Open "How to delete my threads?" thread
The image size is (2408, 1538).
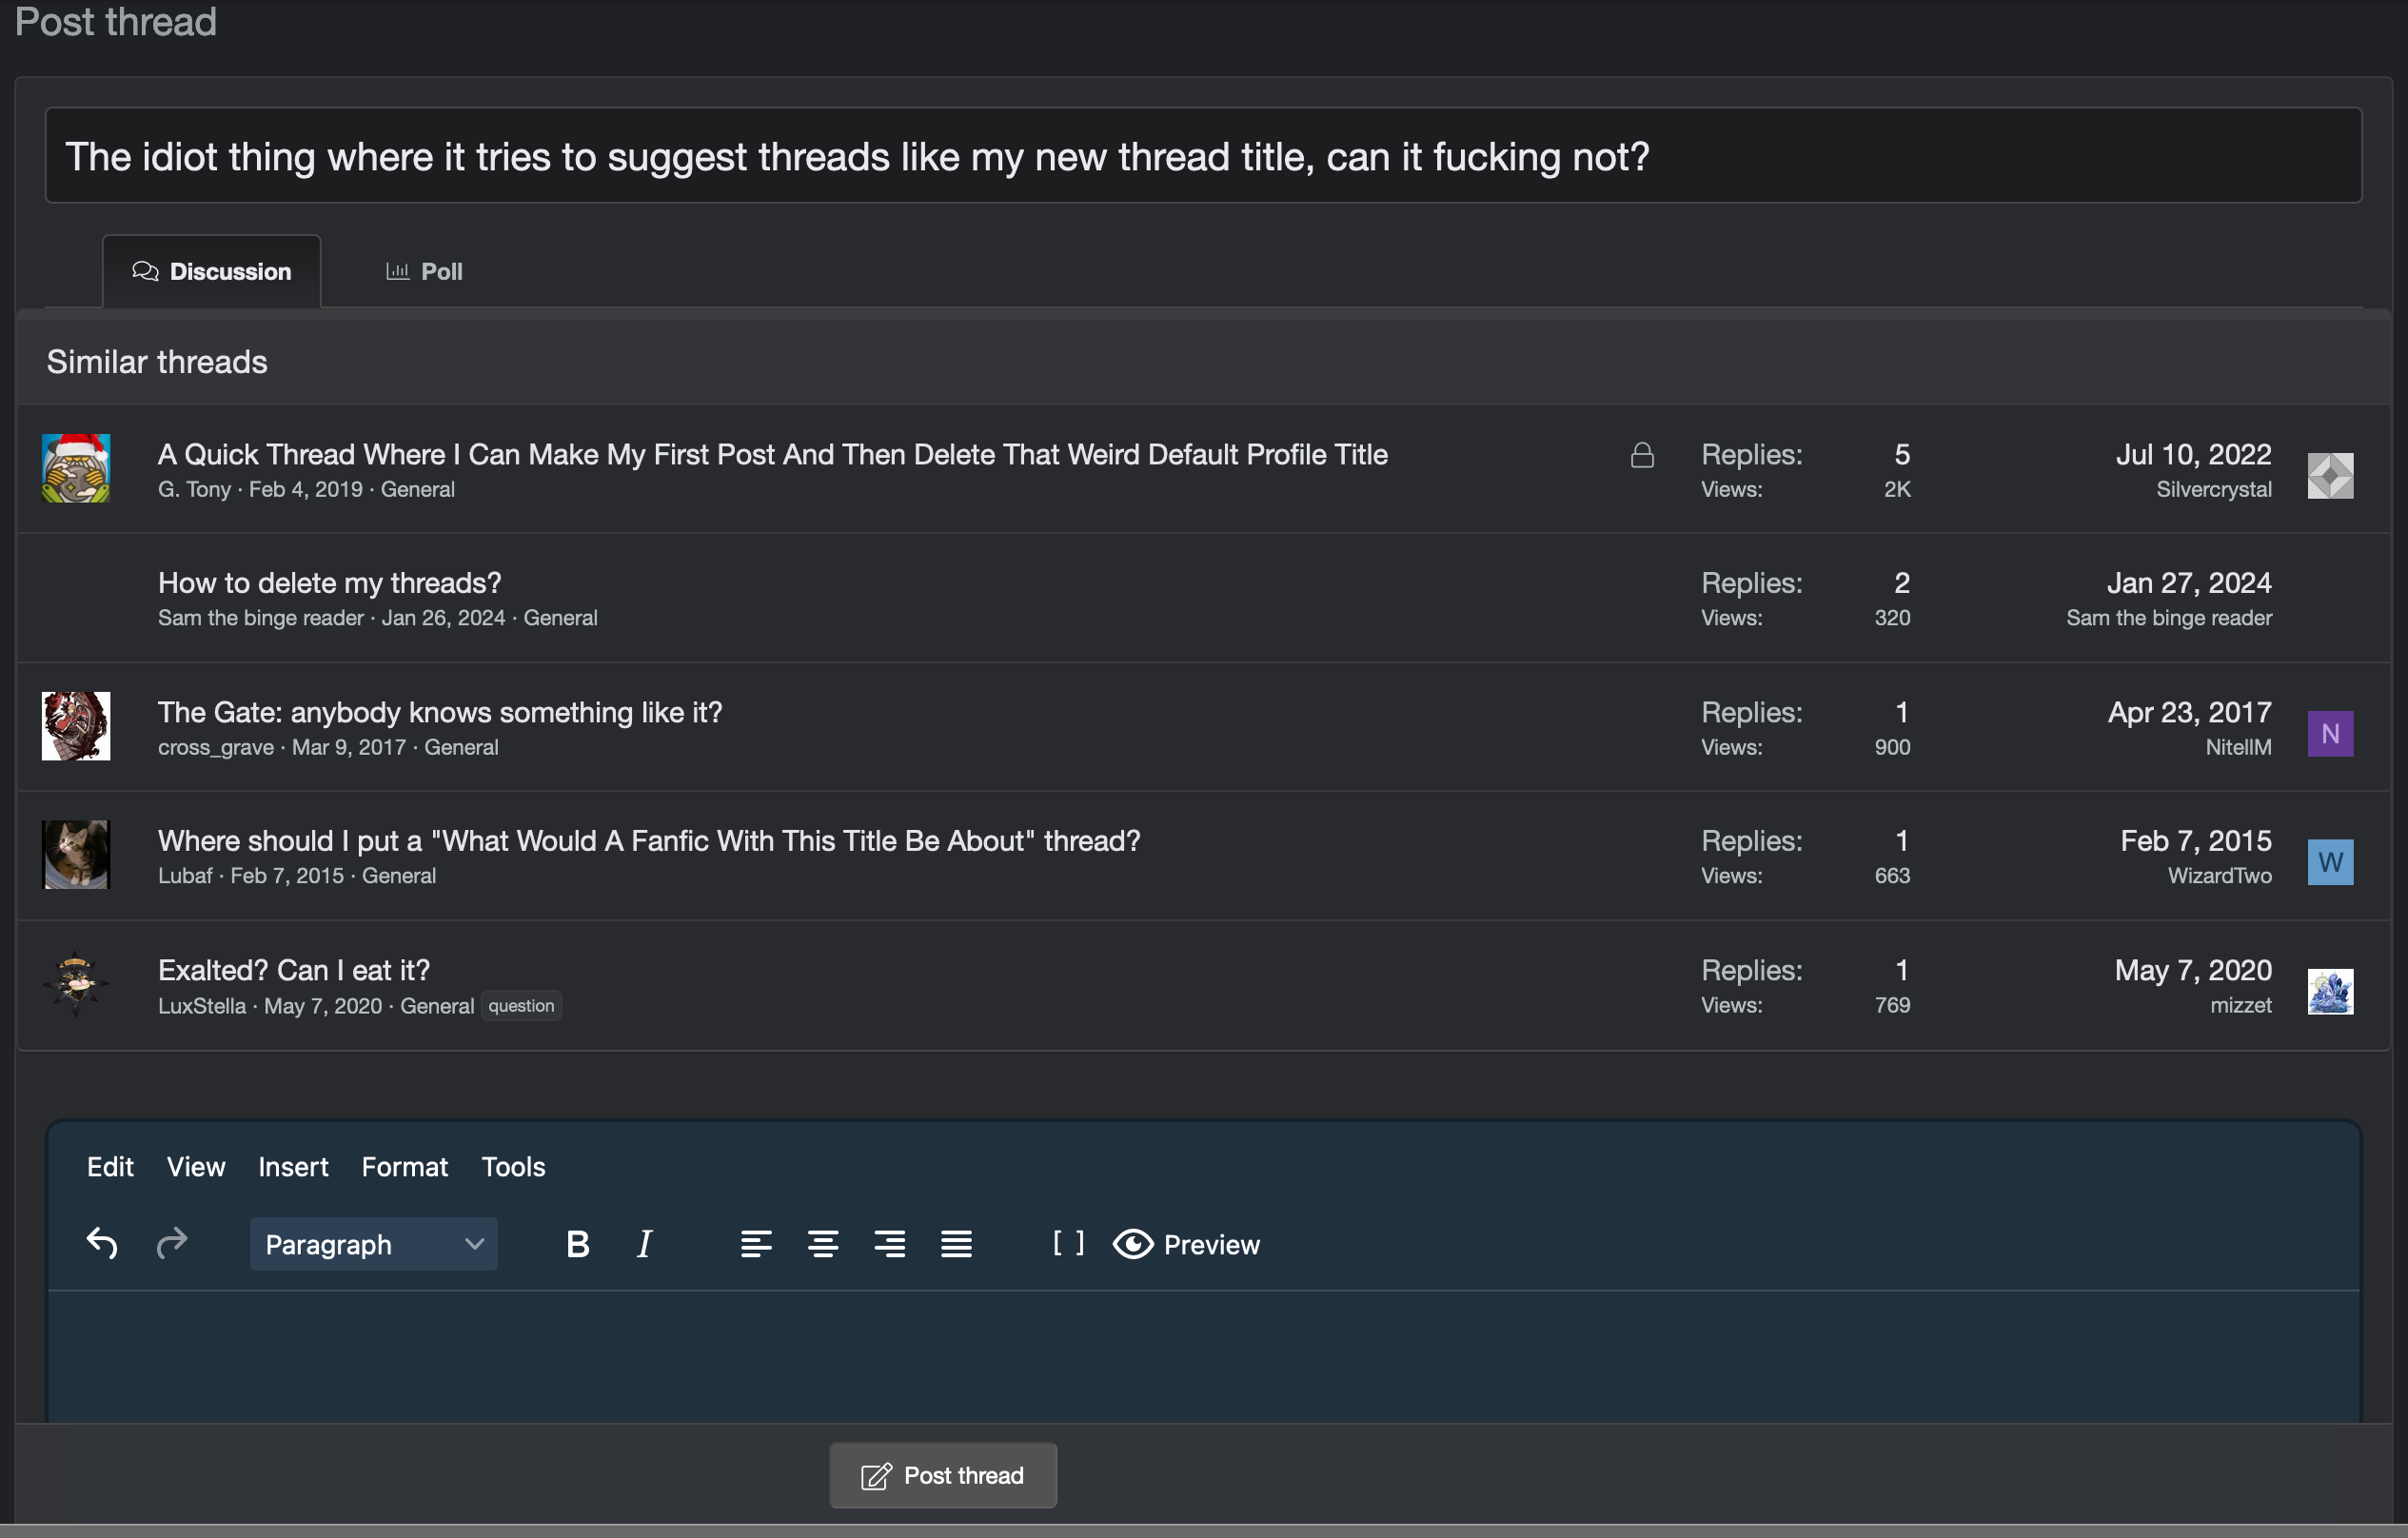329,583
